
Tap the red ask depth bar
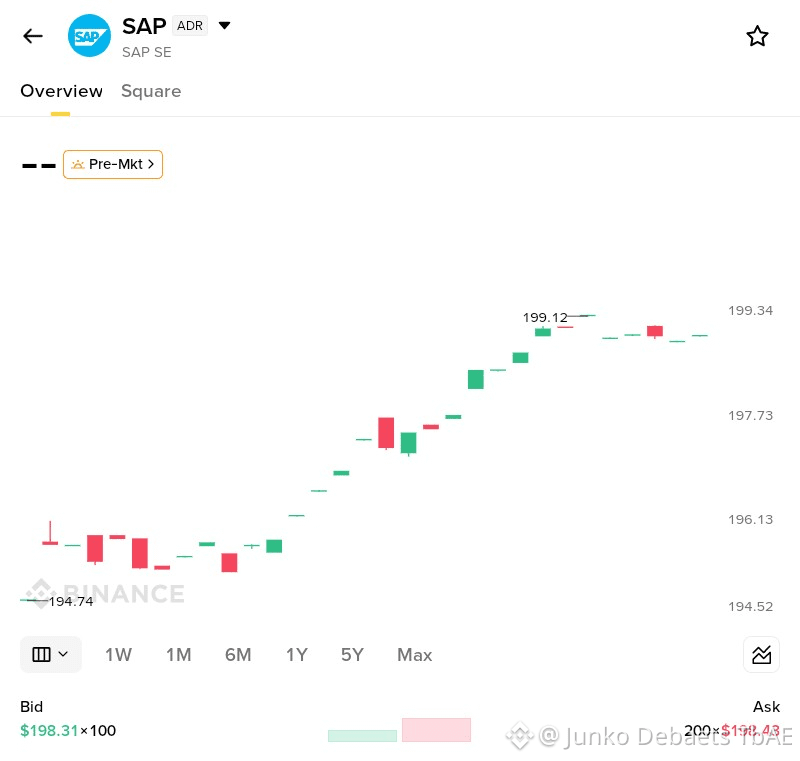tap(436, 730)
